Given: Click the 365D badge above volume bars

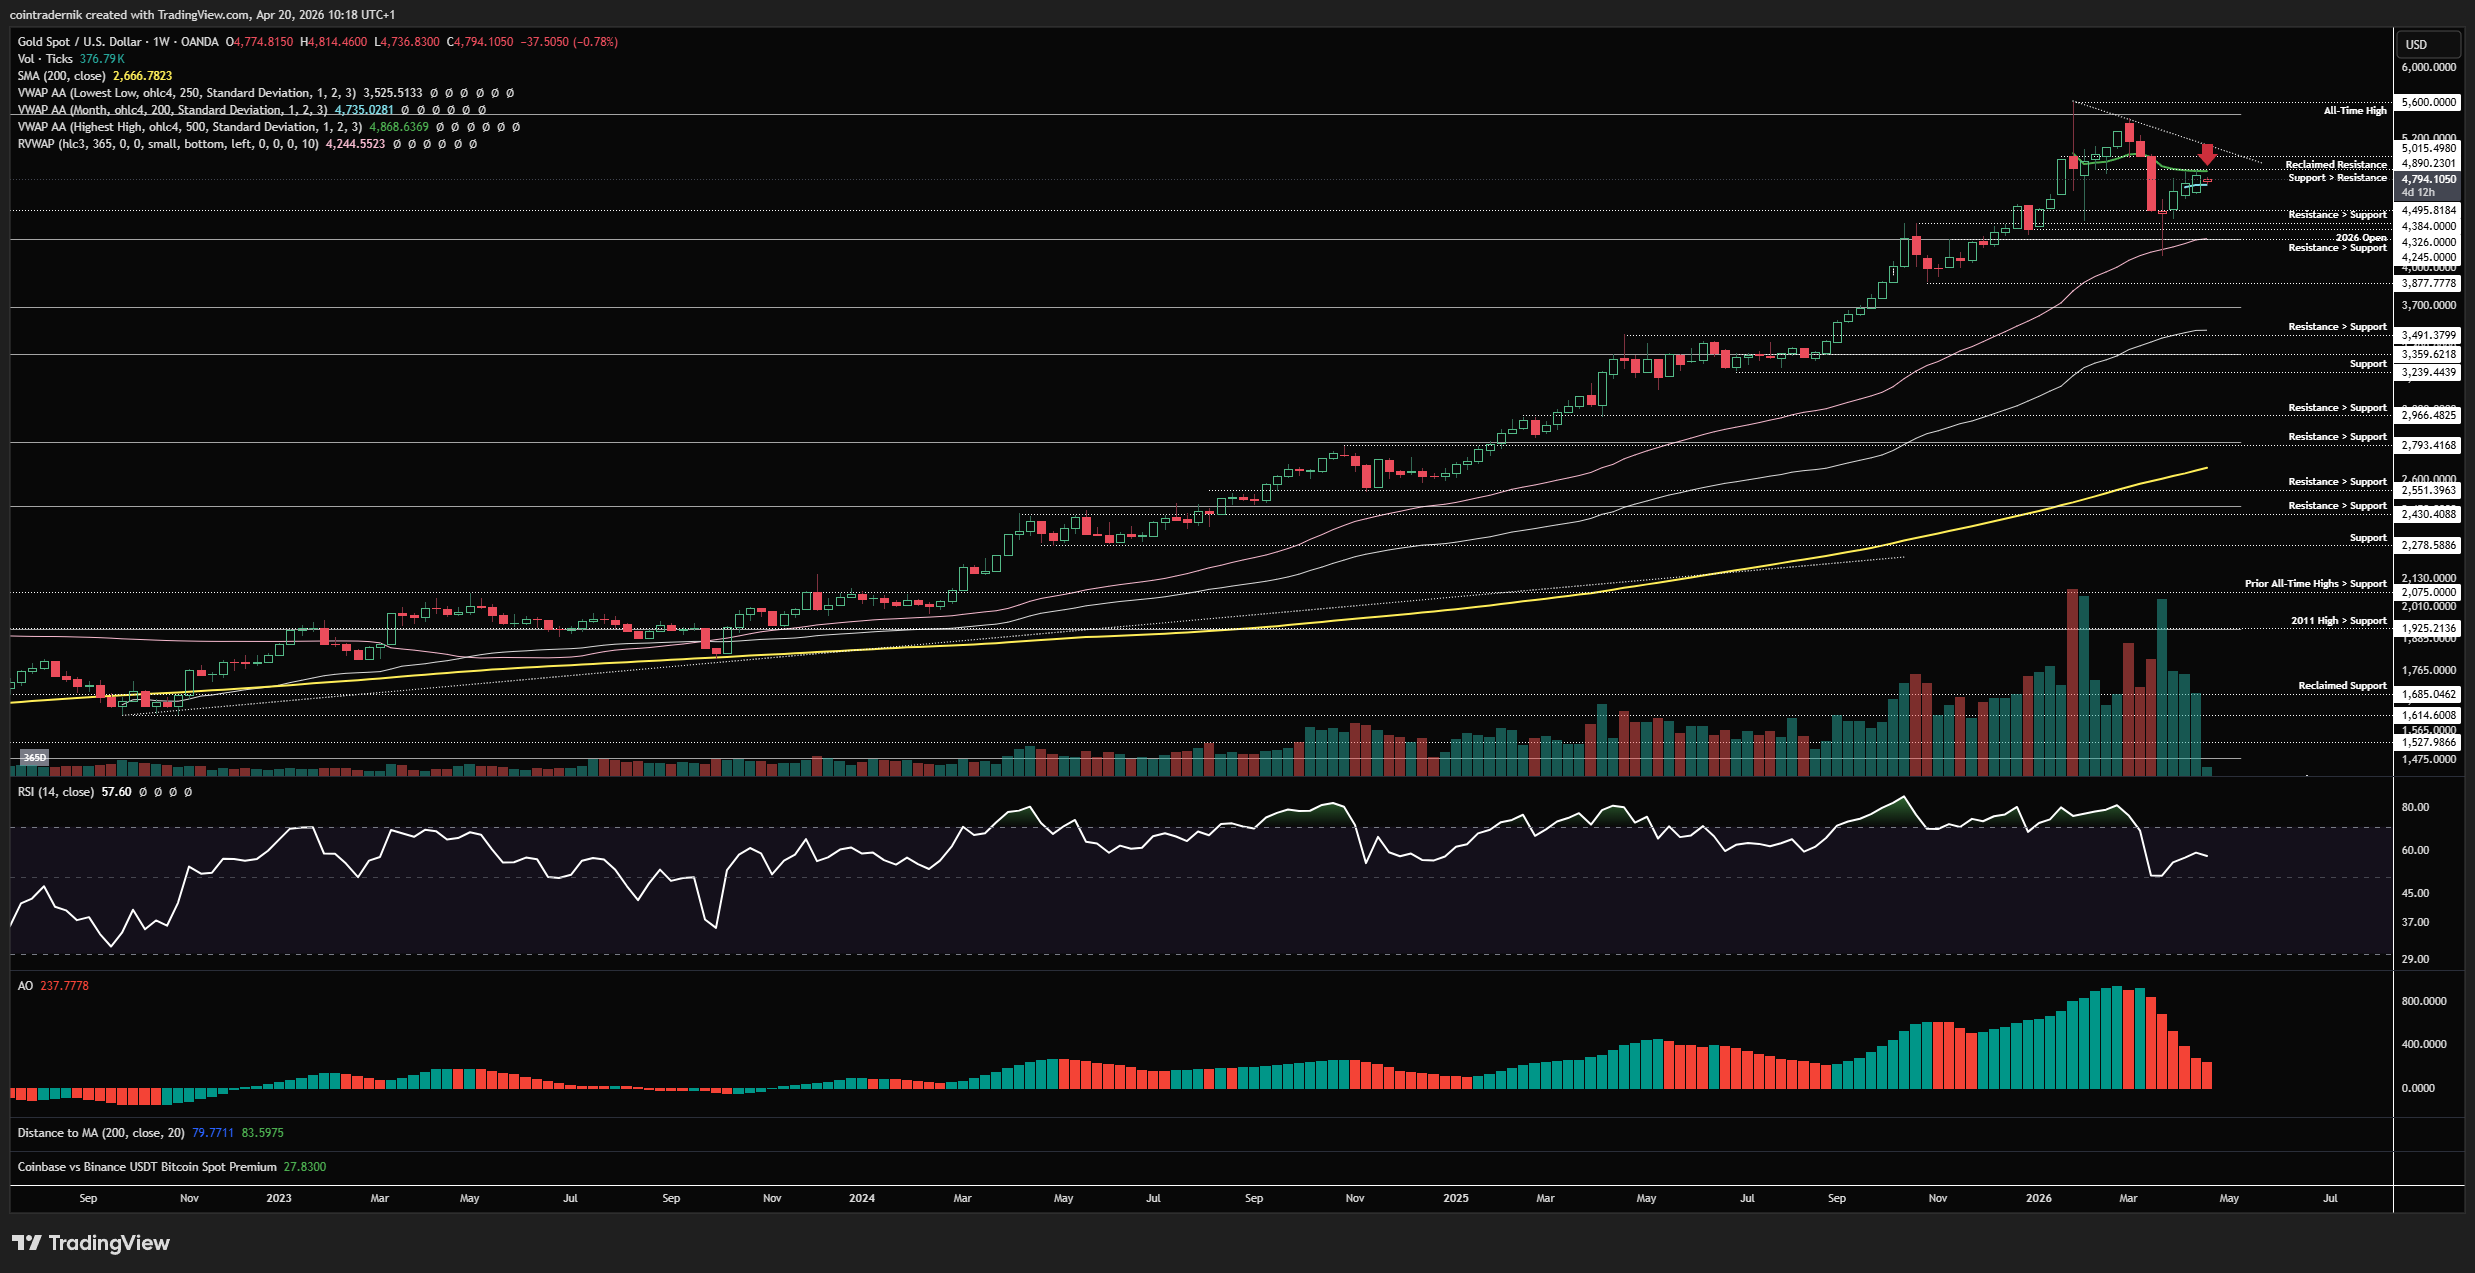Looking at the screenshot, I should pos(35,758).
